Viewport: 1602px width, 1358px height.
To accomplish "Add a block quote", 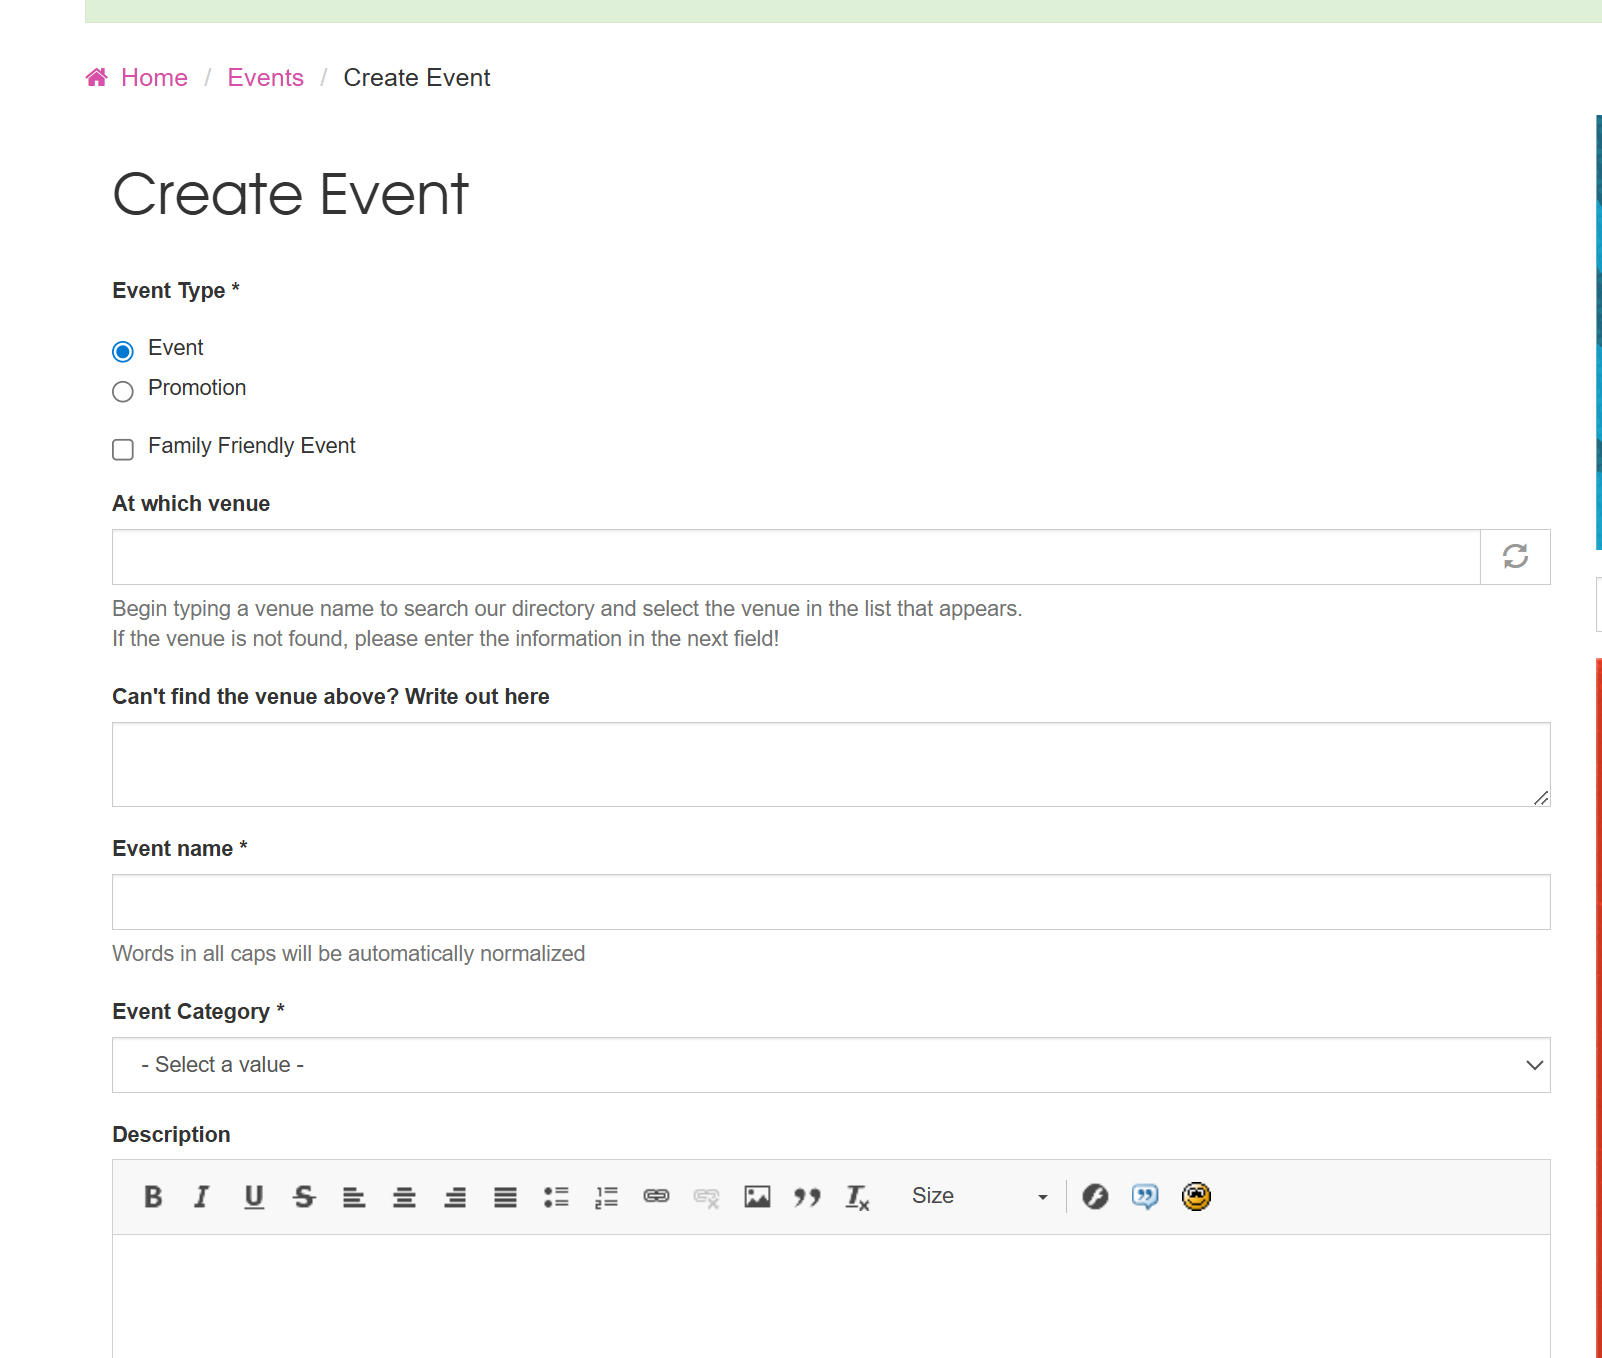I will (807, 1196).
